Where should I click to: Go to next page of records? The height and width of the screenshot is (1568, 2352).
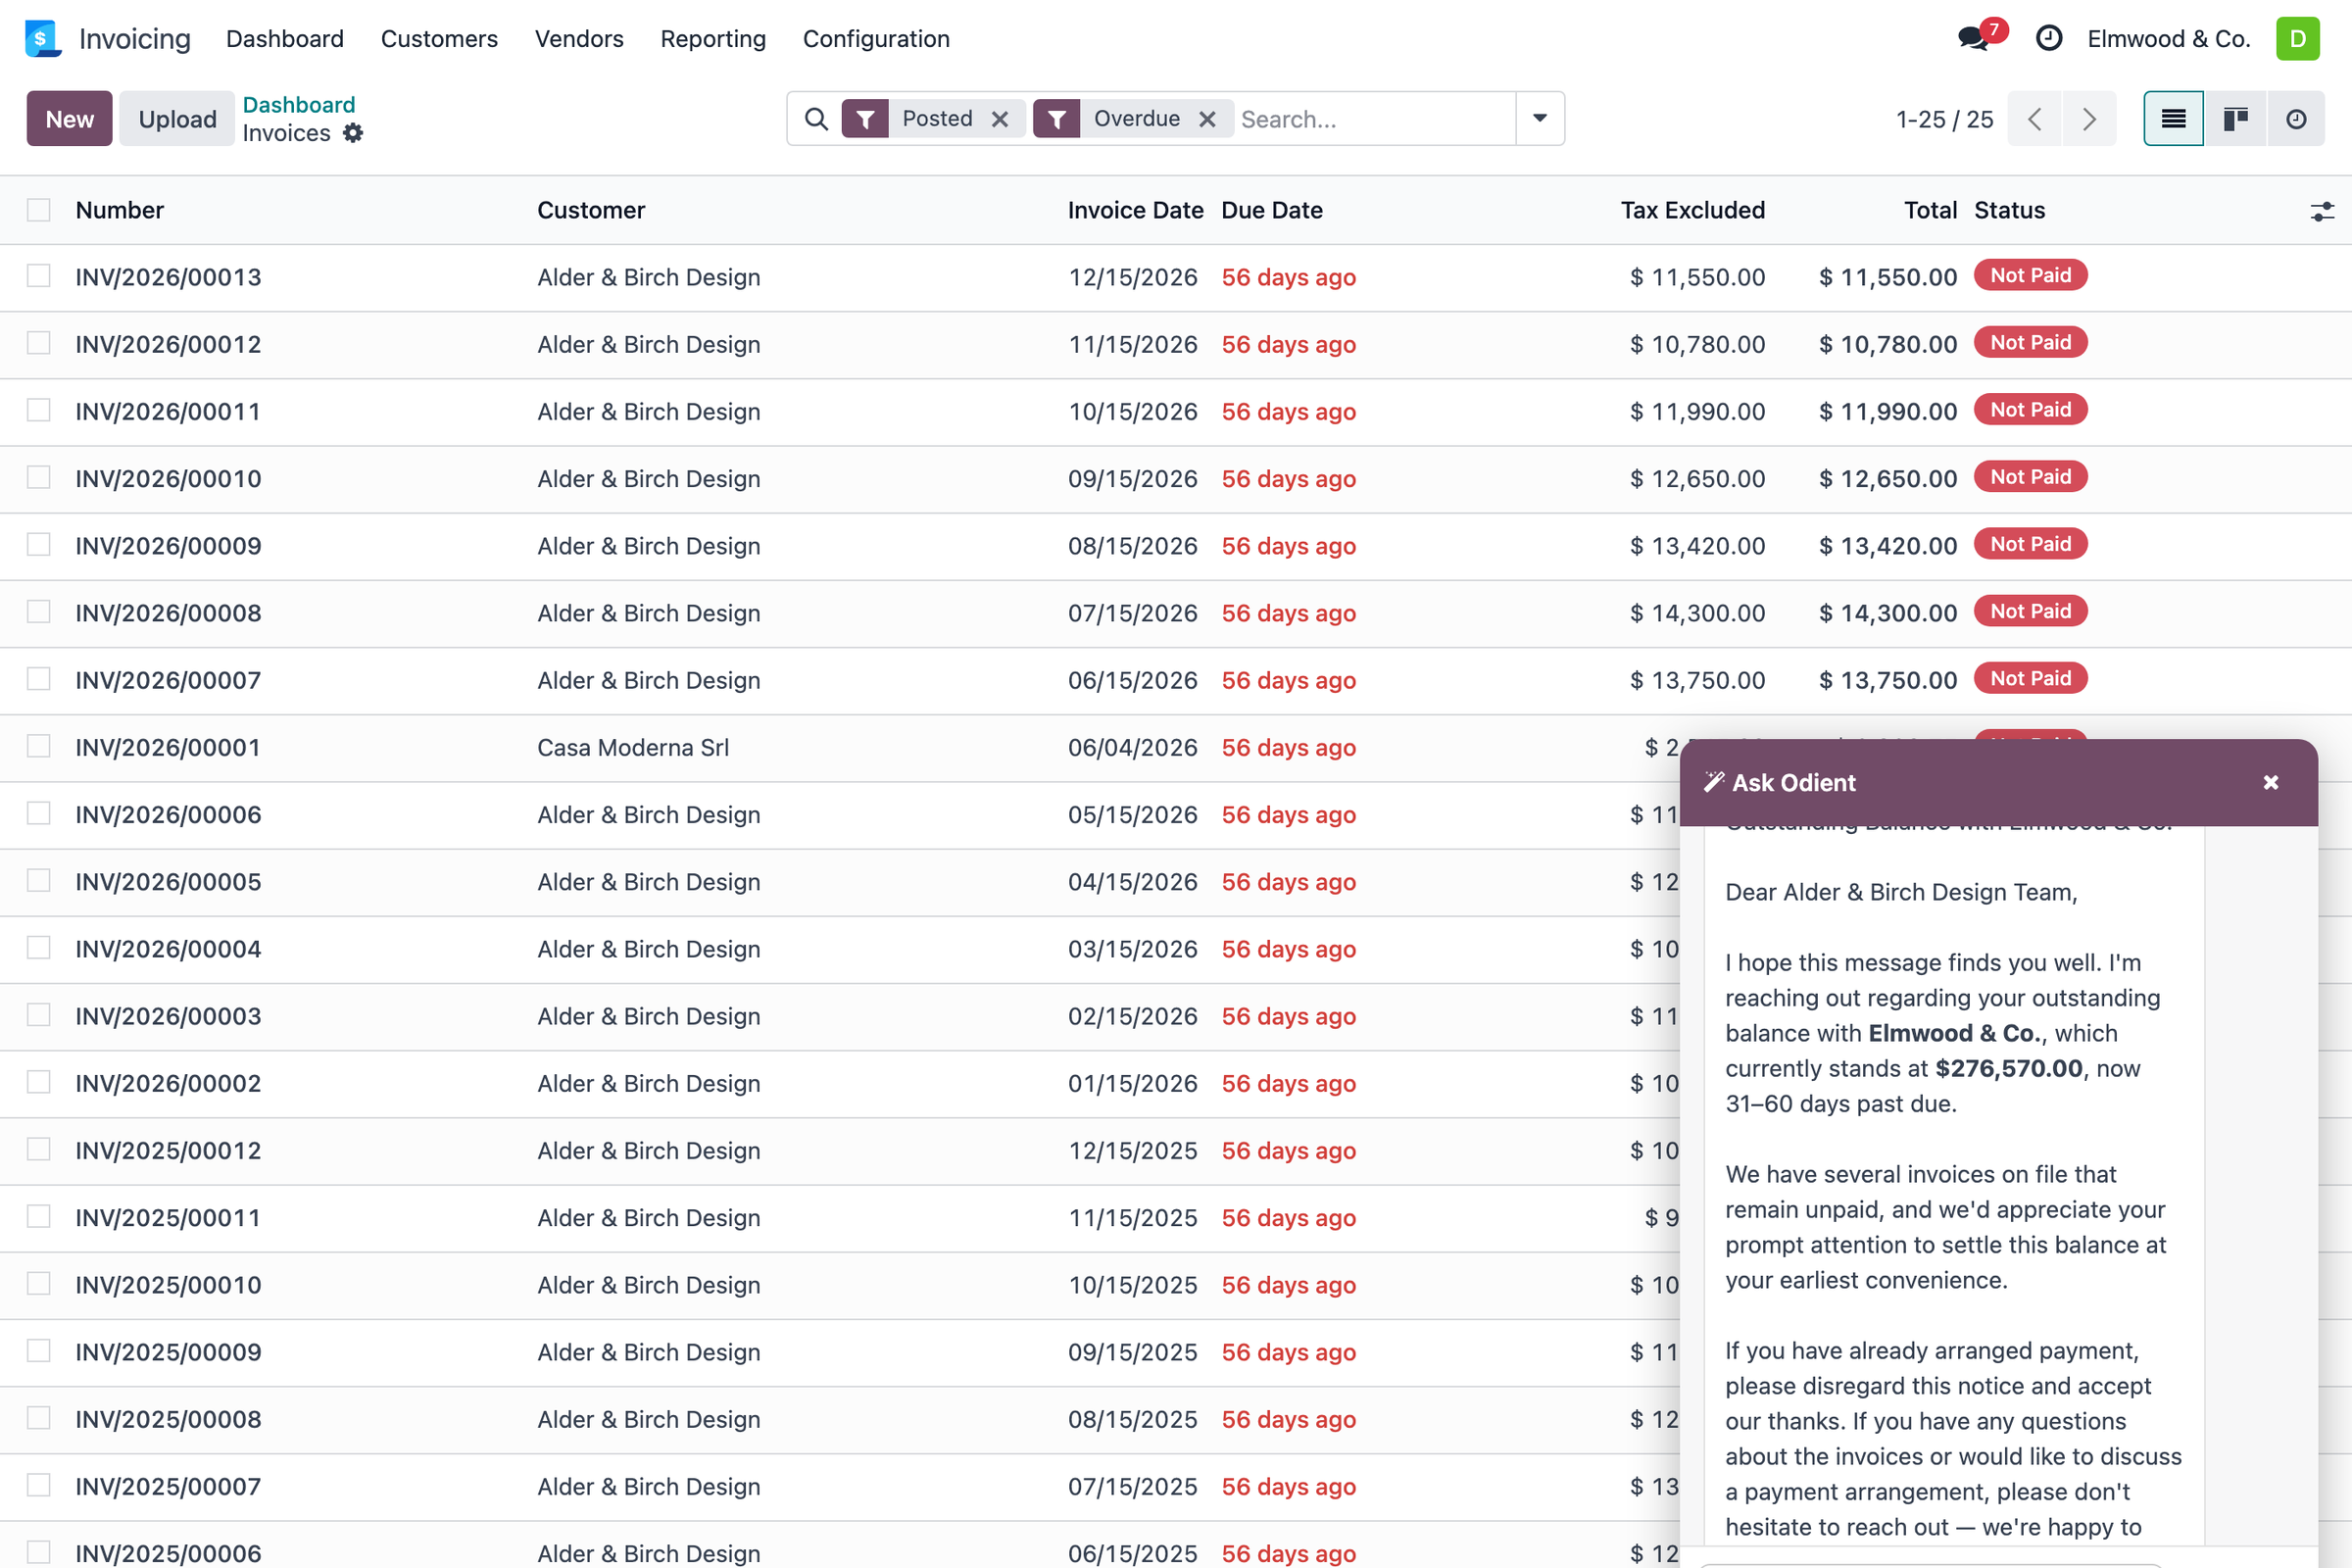click(x=2089, y=119)
